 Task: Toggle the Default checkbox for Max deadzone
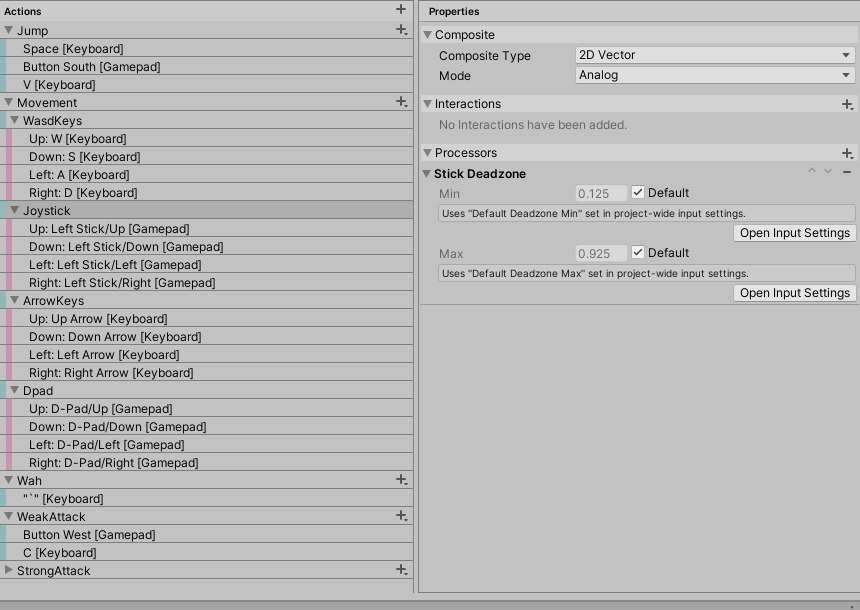click(637, 252)
